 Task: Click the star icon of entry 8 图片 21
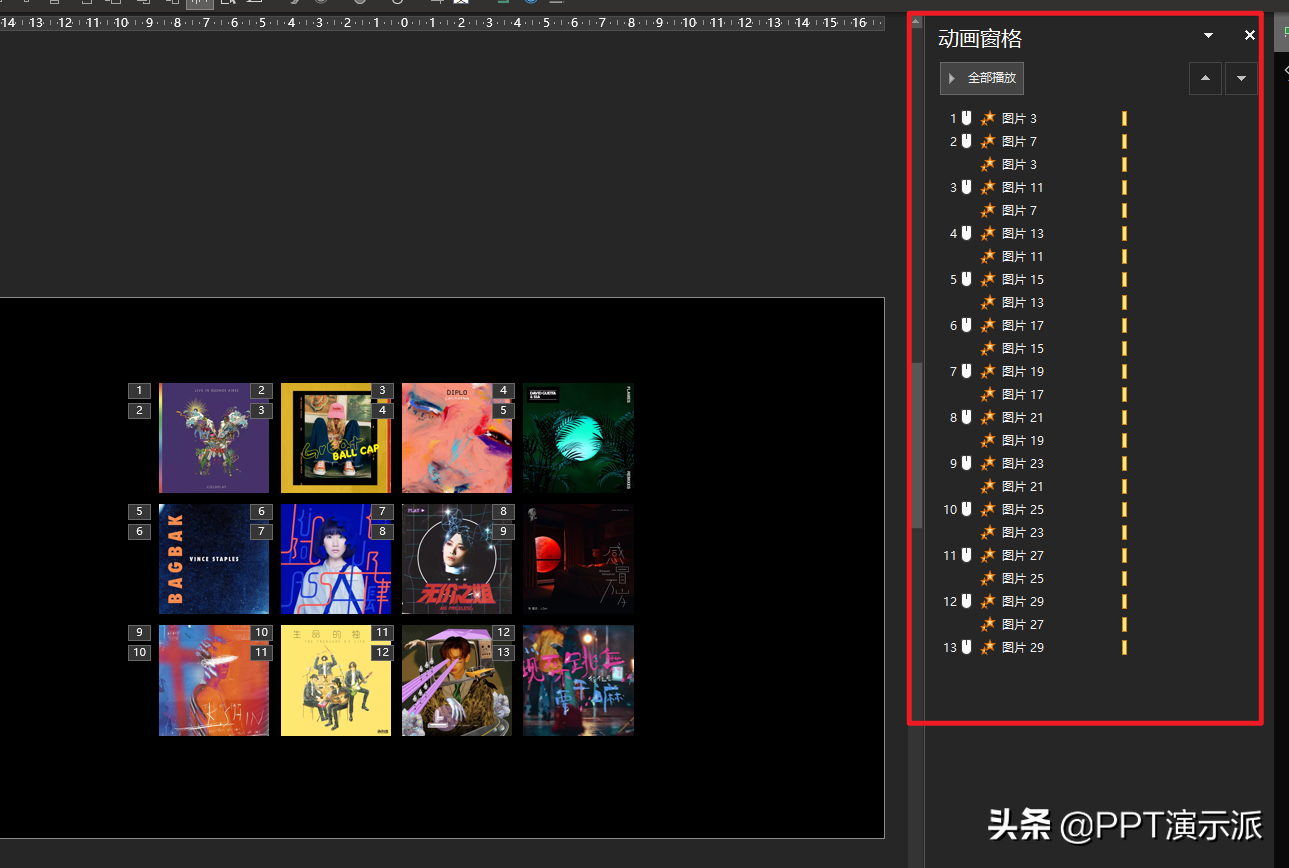[988, 417]
